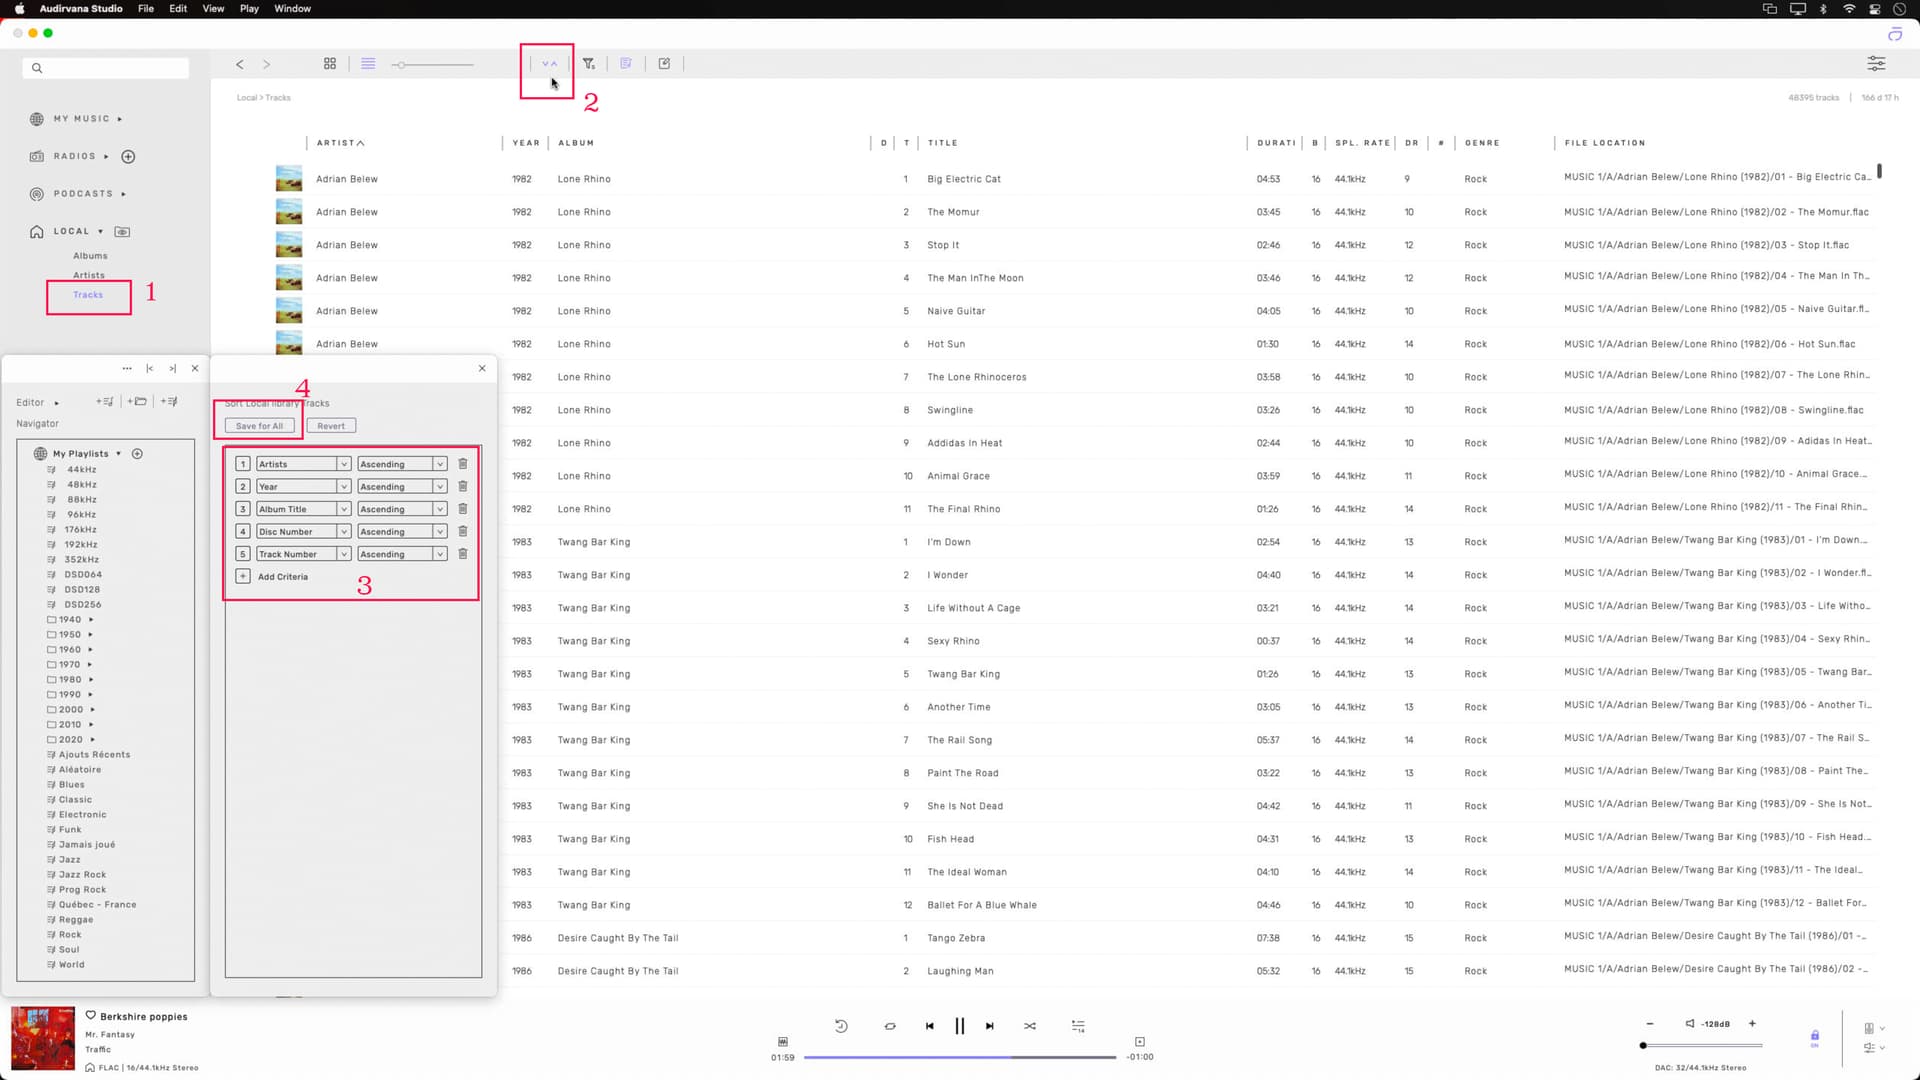
Task: Add a new radio with plus icon
Action: point(128,156)
